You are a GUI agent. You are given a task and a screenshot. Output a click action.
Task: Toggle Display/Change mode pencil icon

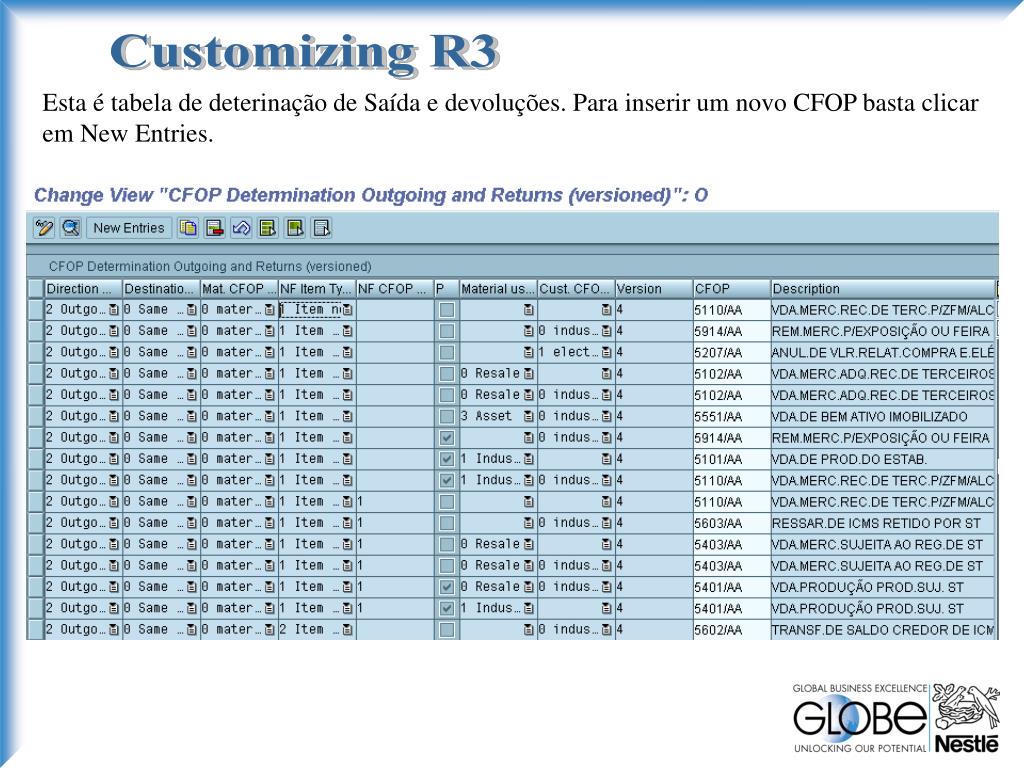tap(44, 228)
